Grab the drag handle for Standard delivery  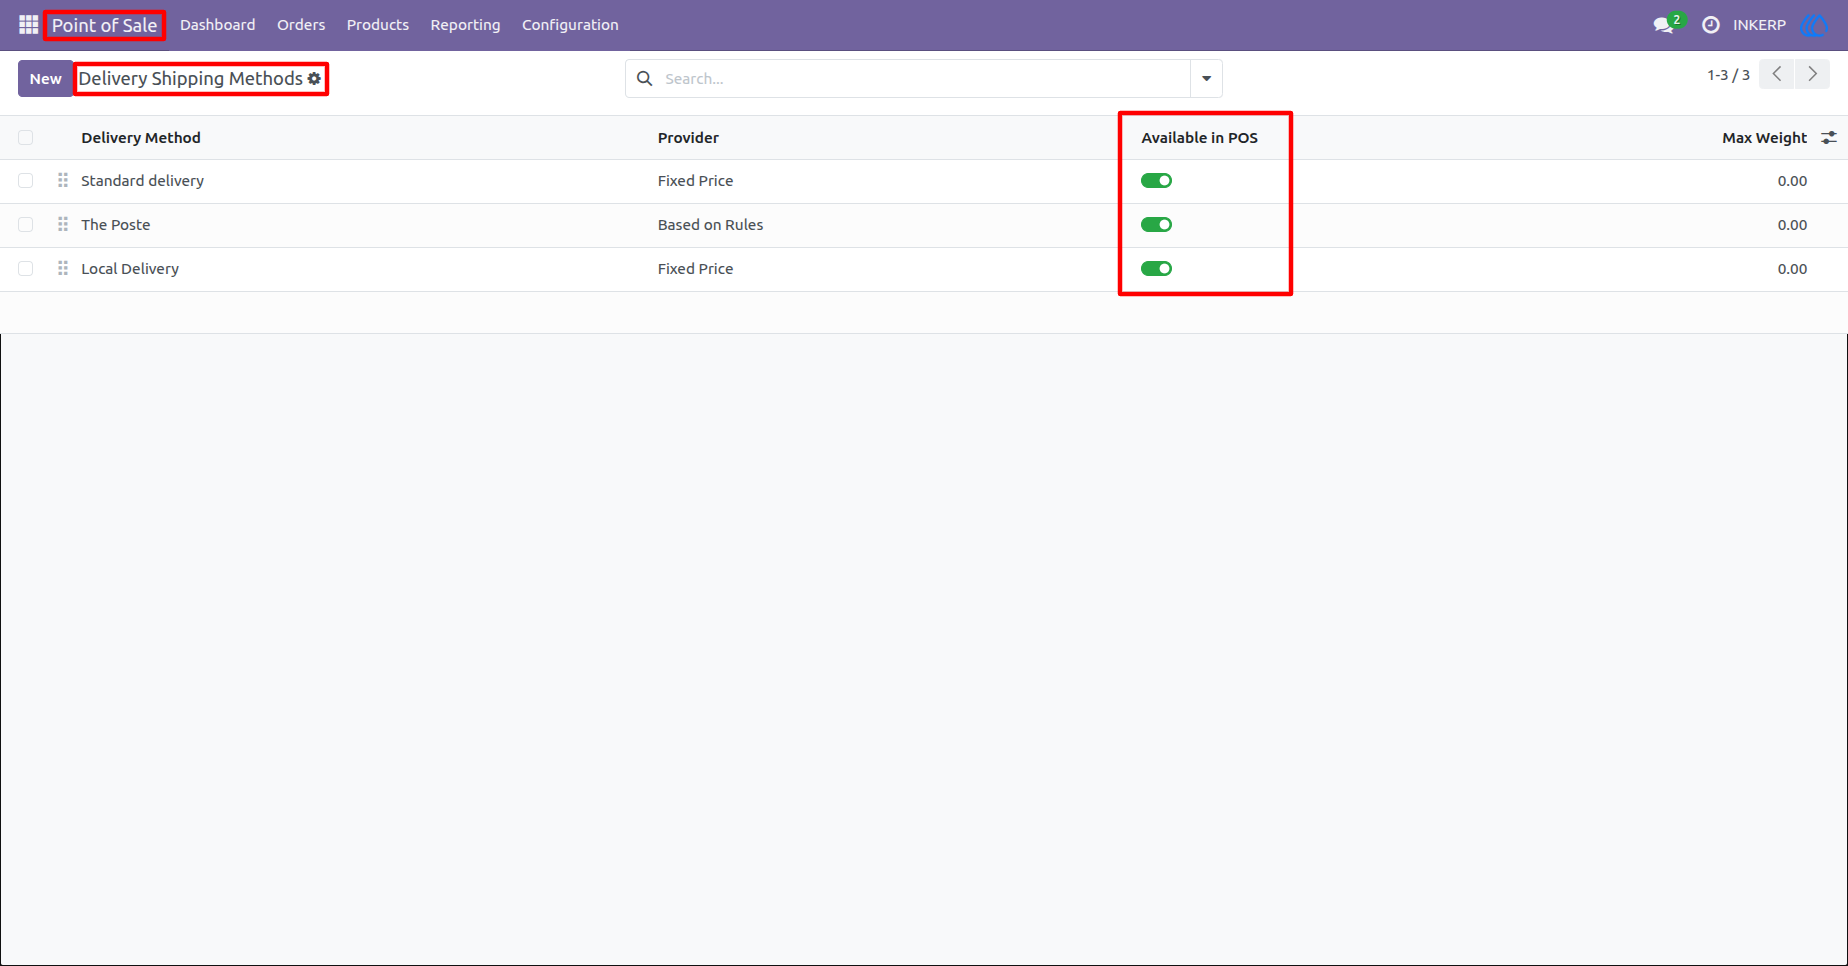[x=63, y=180]
